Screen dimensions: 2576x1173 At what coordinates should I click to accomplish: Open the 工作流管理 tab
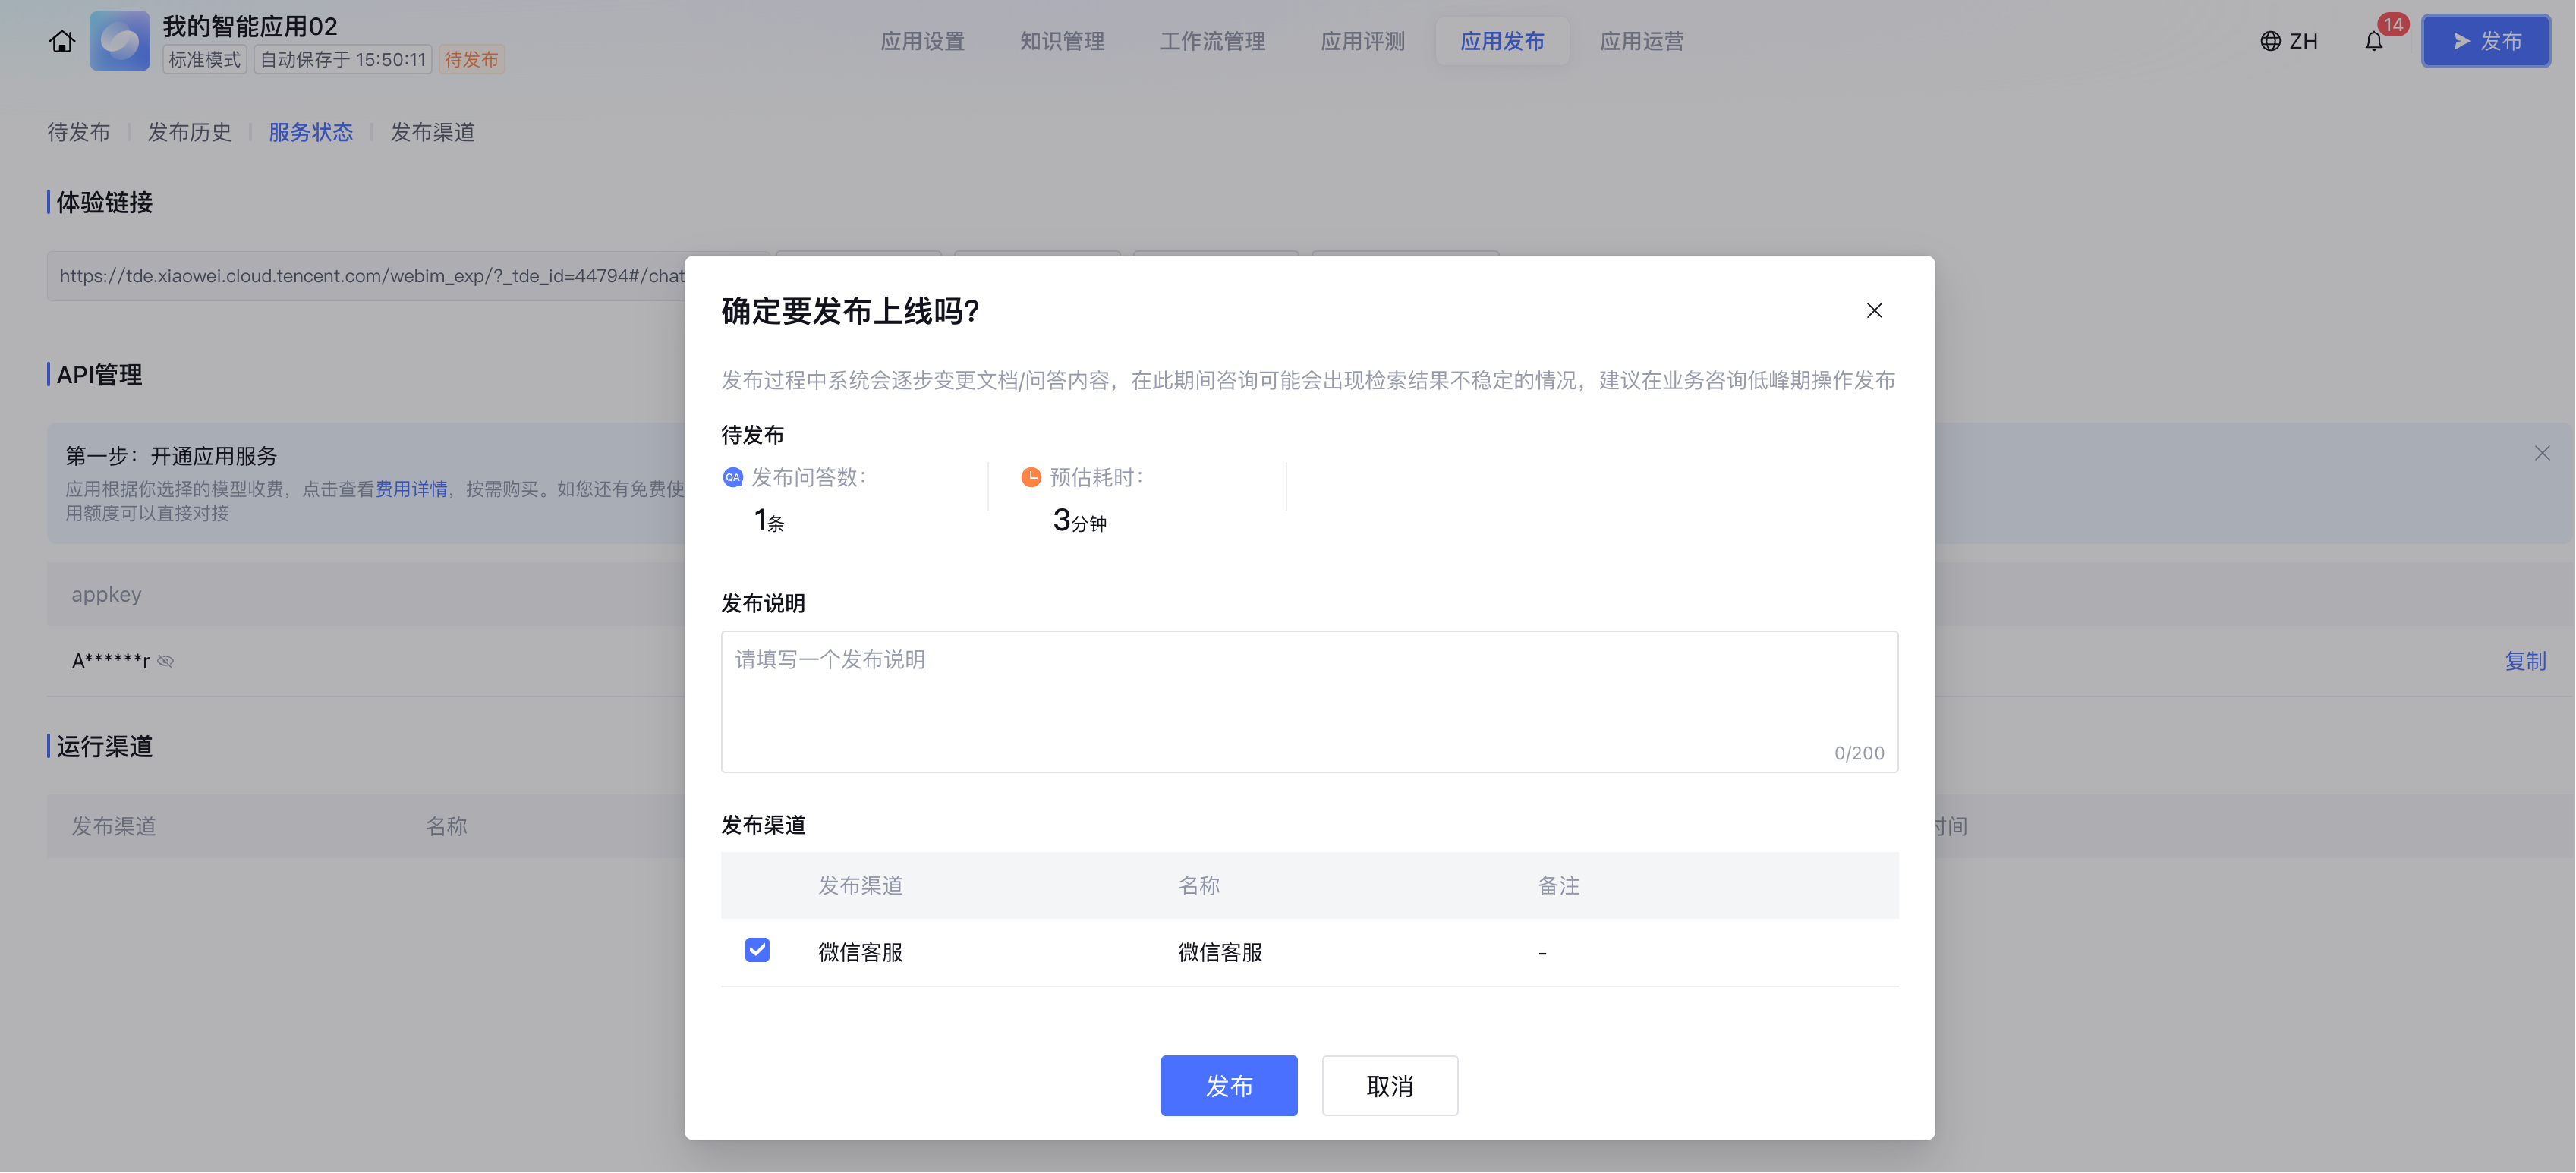[1212, 41]
